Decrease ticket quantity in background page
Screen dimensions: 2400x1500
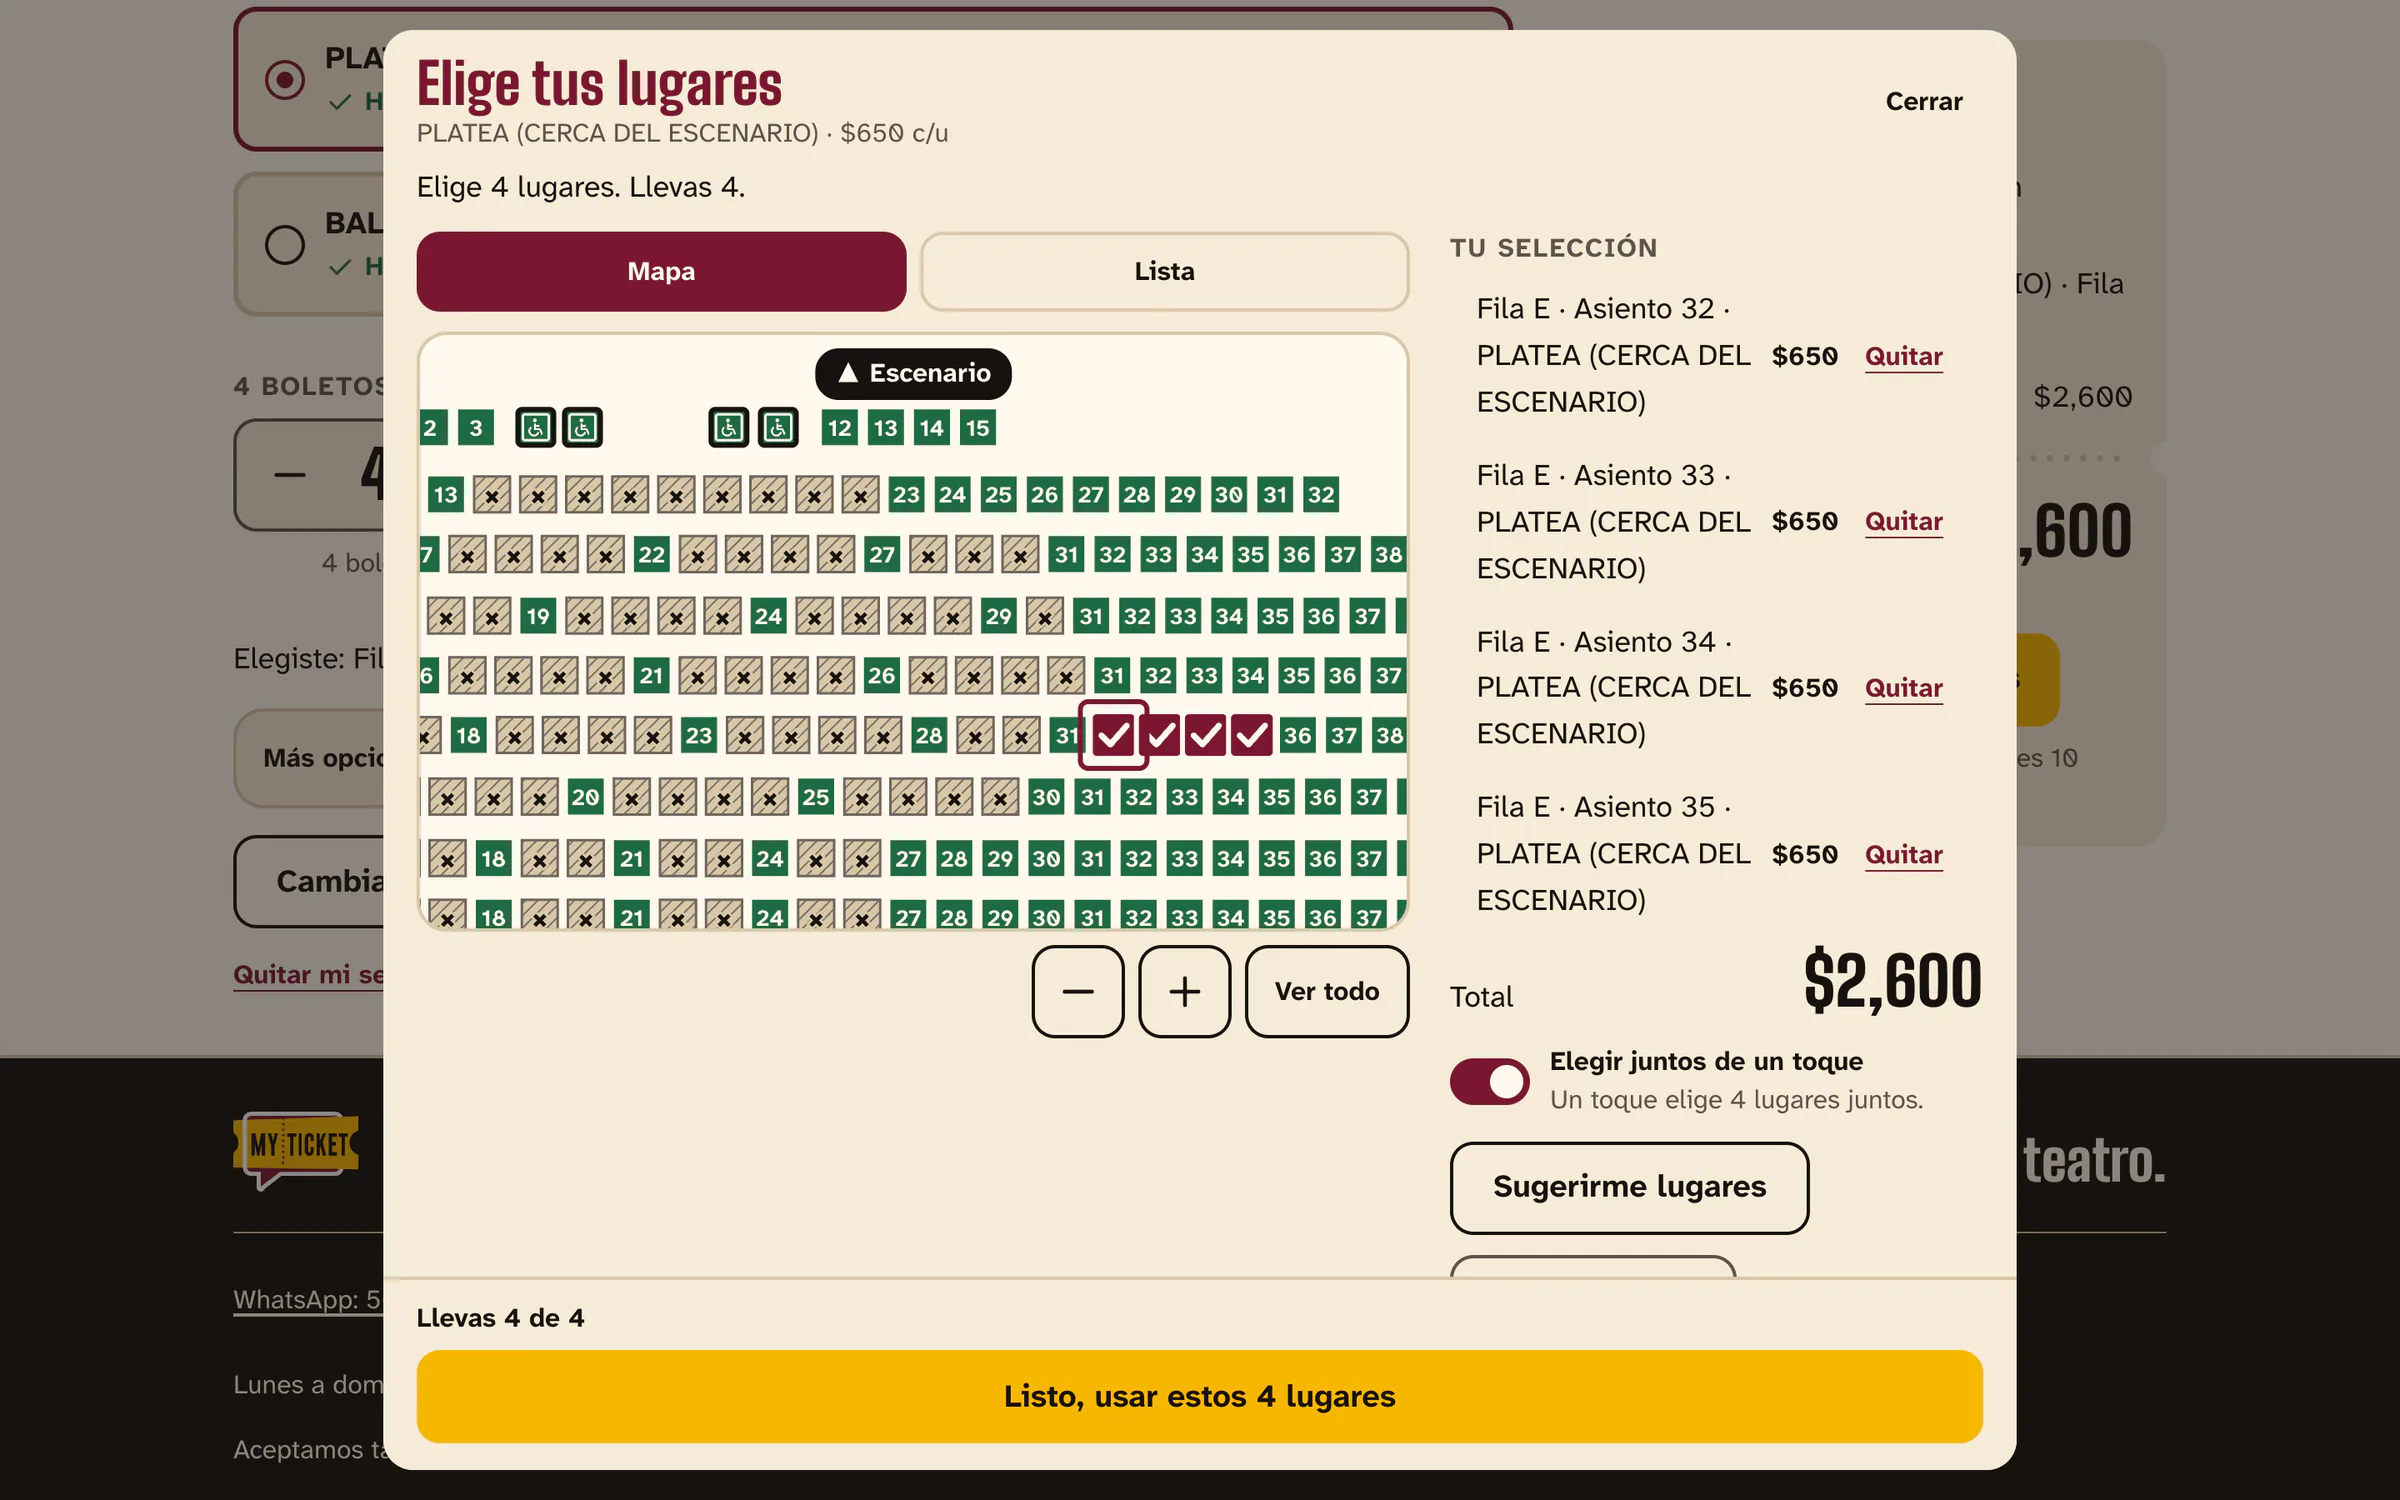[x=290, y=475]
